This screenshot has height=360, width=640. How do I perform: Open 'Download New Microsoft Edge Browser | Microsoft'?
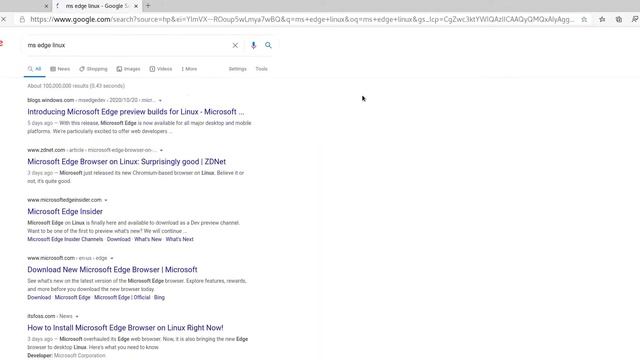pyautogui.click(x=112, y=270)
